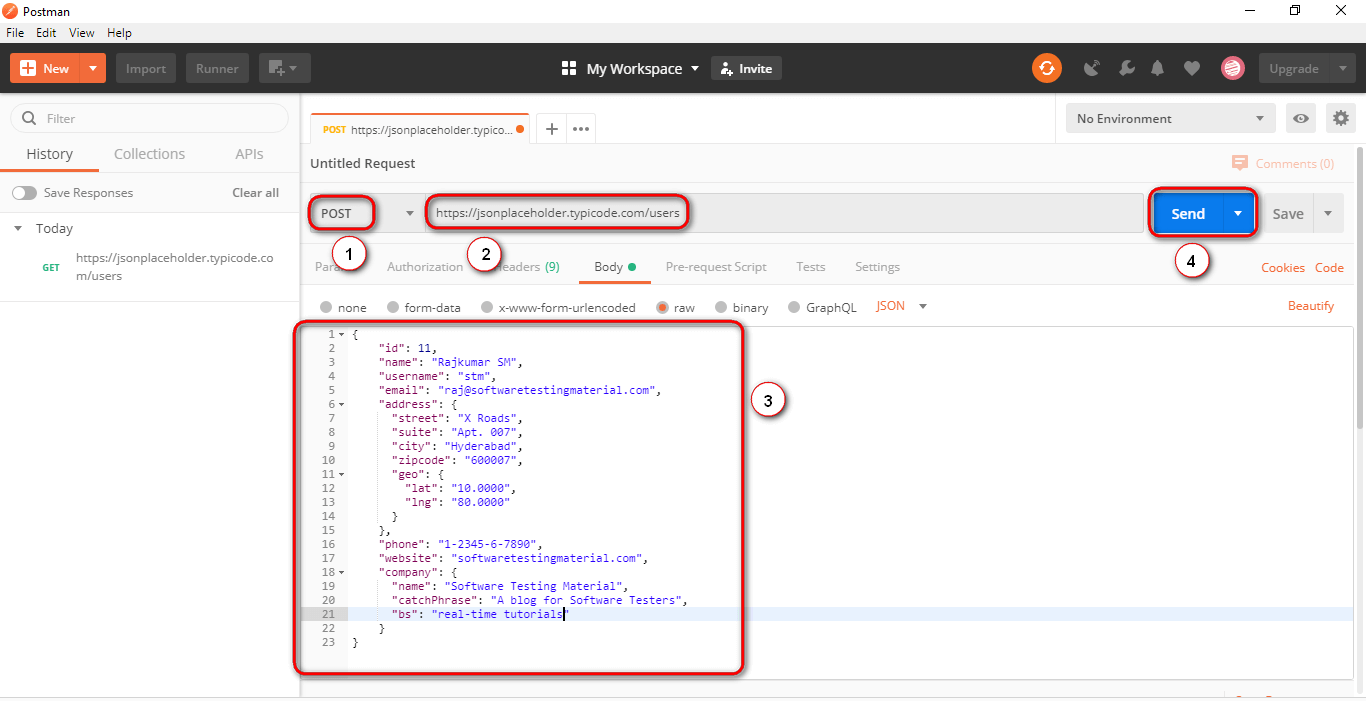Image resolution: width=1366 pixels, height=701 pixels.
Task: Add a new request tab with plus icon
Action: coord(551,129)
